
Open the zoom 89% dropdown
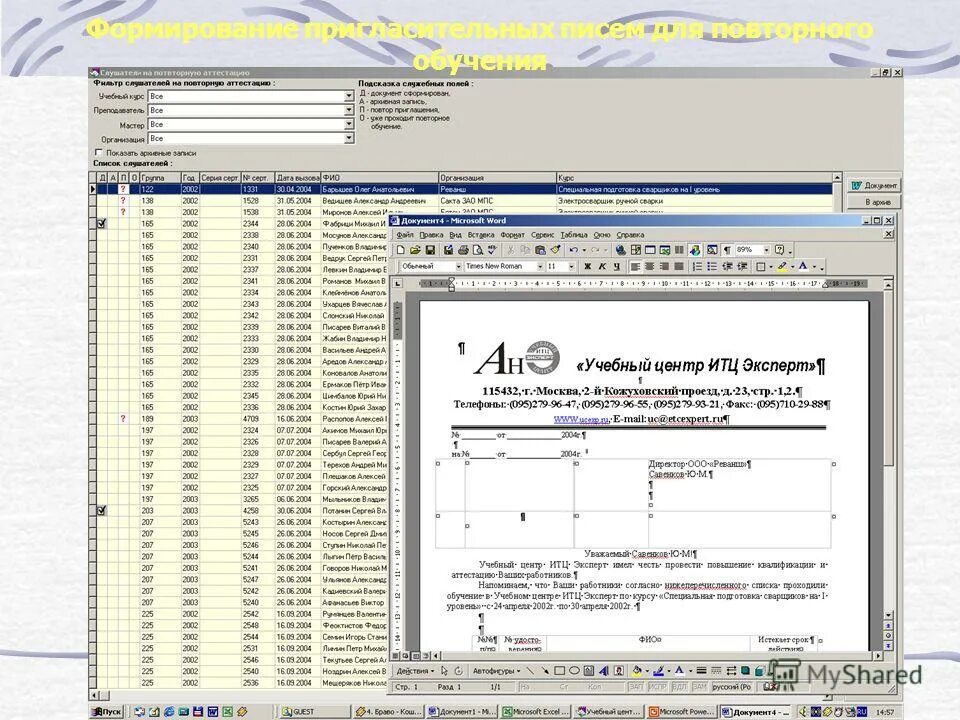(766, 250)
